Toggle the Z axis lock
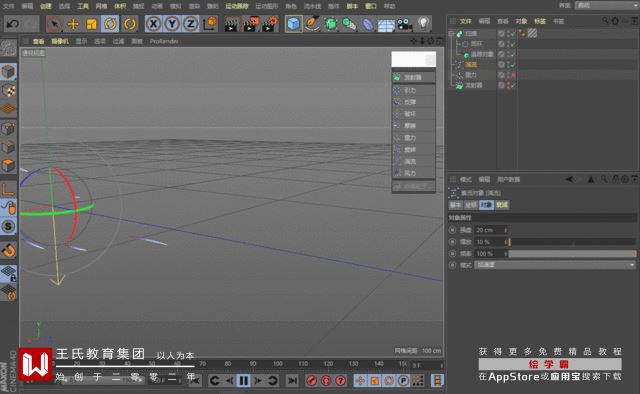 [191, 24]
